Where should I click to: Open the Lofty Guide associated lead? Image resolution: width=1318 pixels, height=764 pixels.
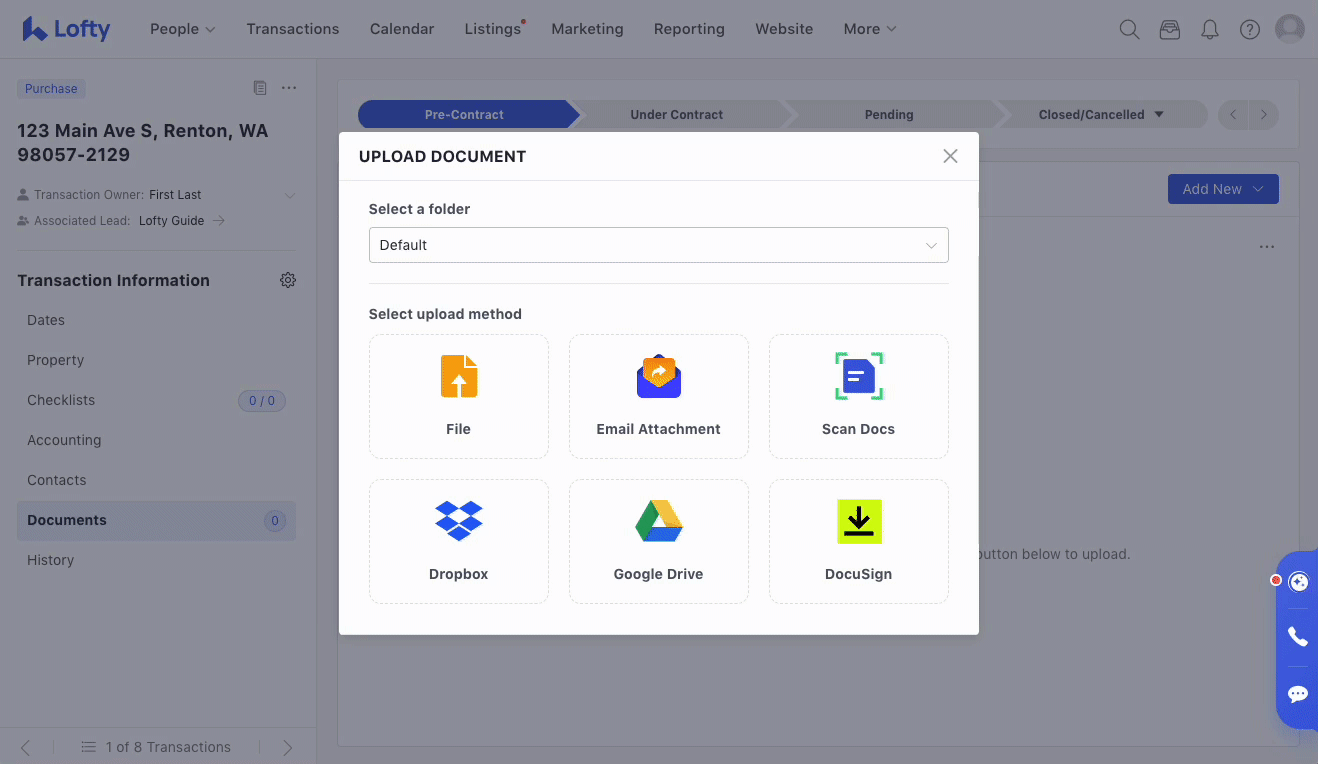(181, 221)
